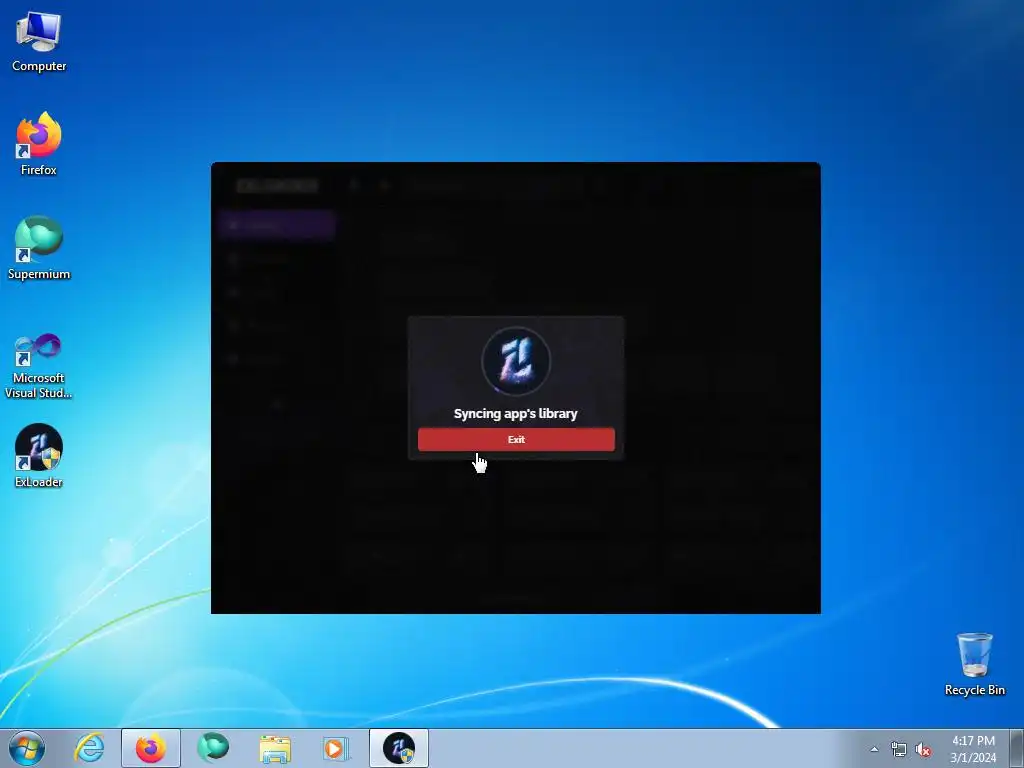
Task: Open Internet Explorer from the taskbar
Action: (x=89, y=748)
